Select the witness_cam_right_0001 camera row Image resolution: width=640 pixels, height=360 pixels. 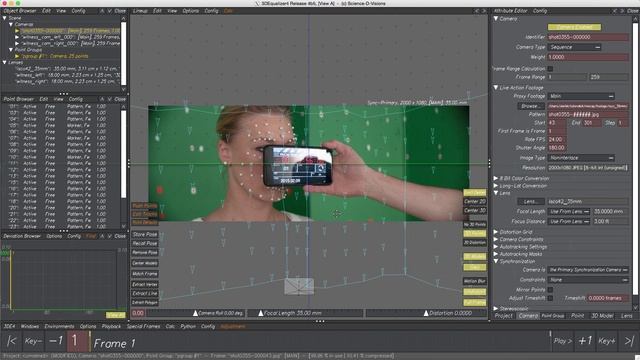[x=70, y=43]
